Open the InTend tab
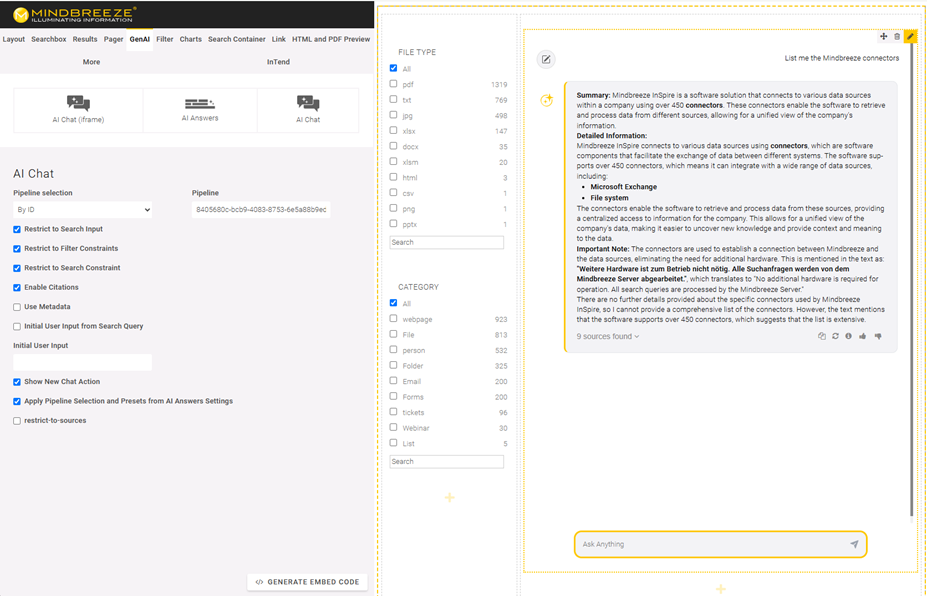Viewport: 927px width, 596px height. tap(278, 62)
